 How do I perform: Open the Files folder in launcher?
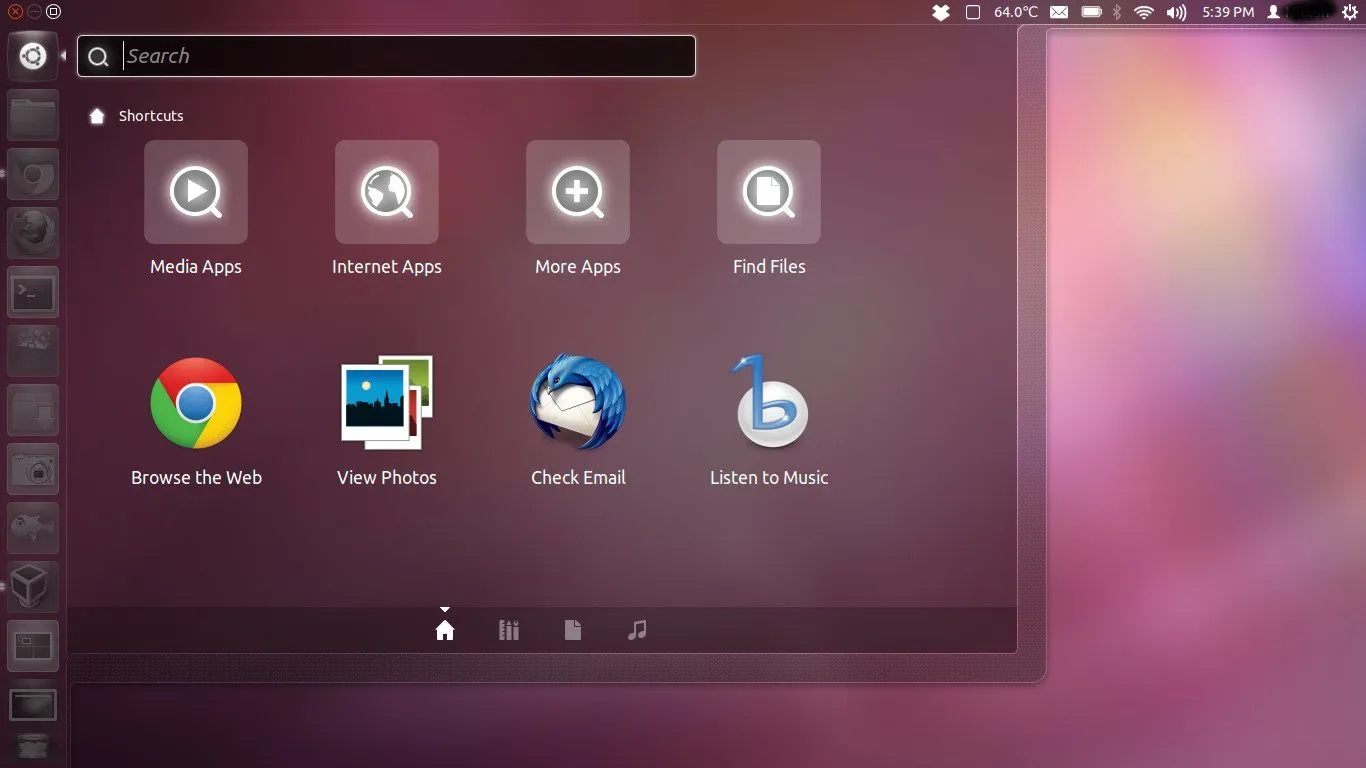(33, 115)
